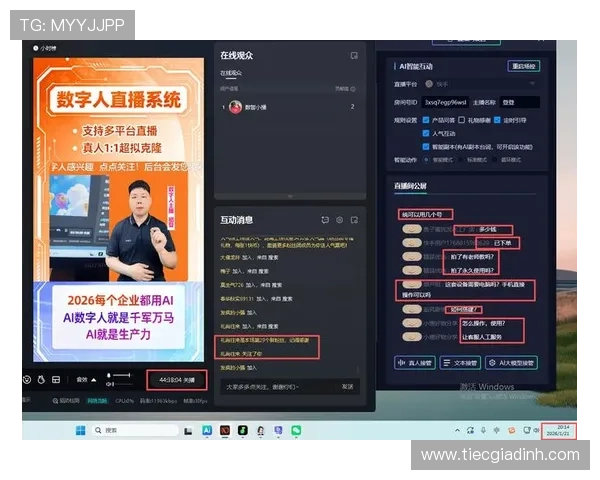Click the avatar next to 多少钱 comment

[412, 229]
